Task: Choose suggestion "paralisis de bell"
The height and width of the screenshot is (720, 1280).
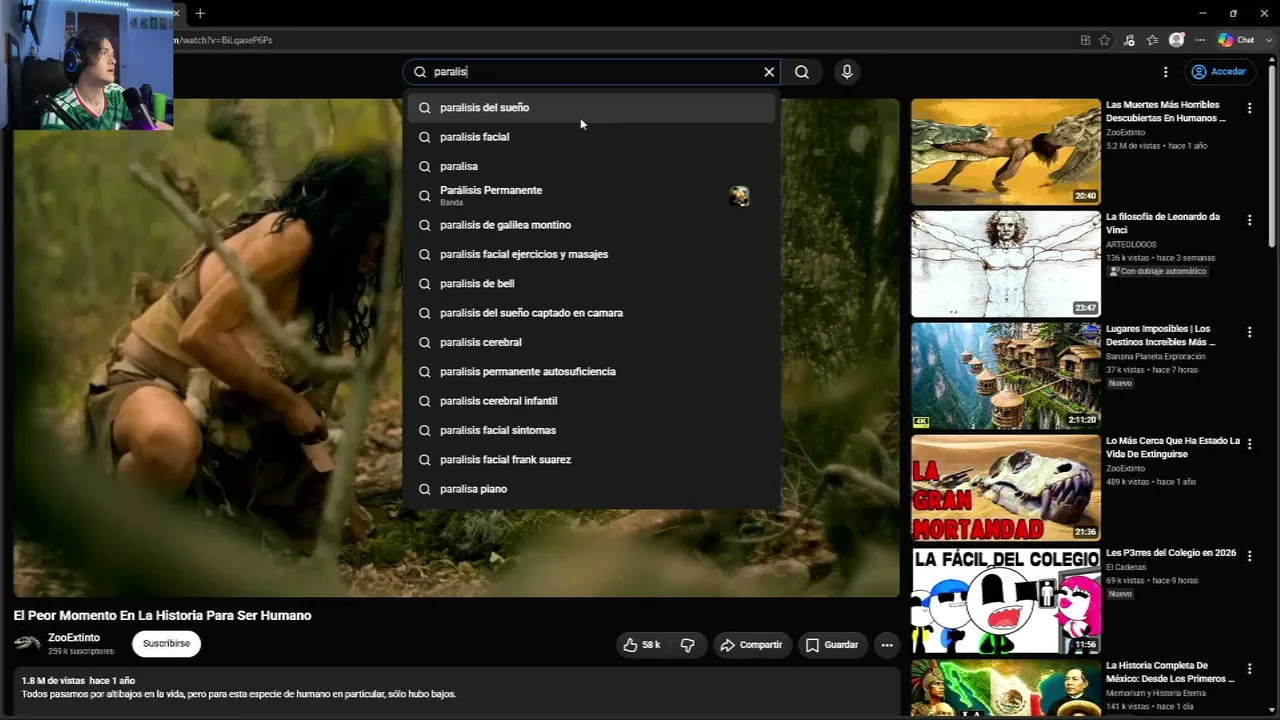Action: click(591, 284)
